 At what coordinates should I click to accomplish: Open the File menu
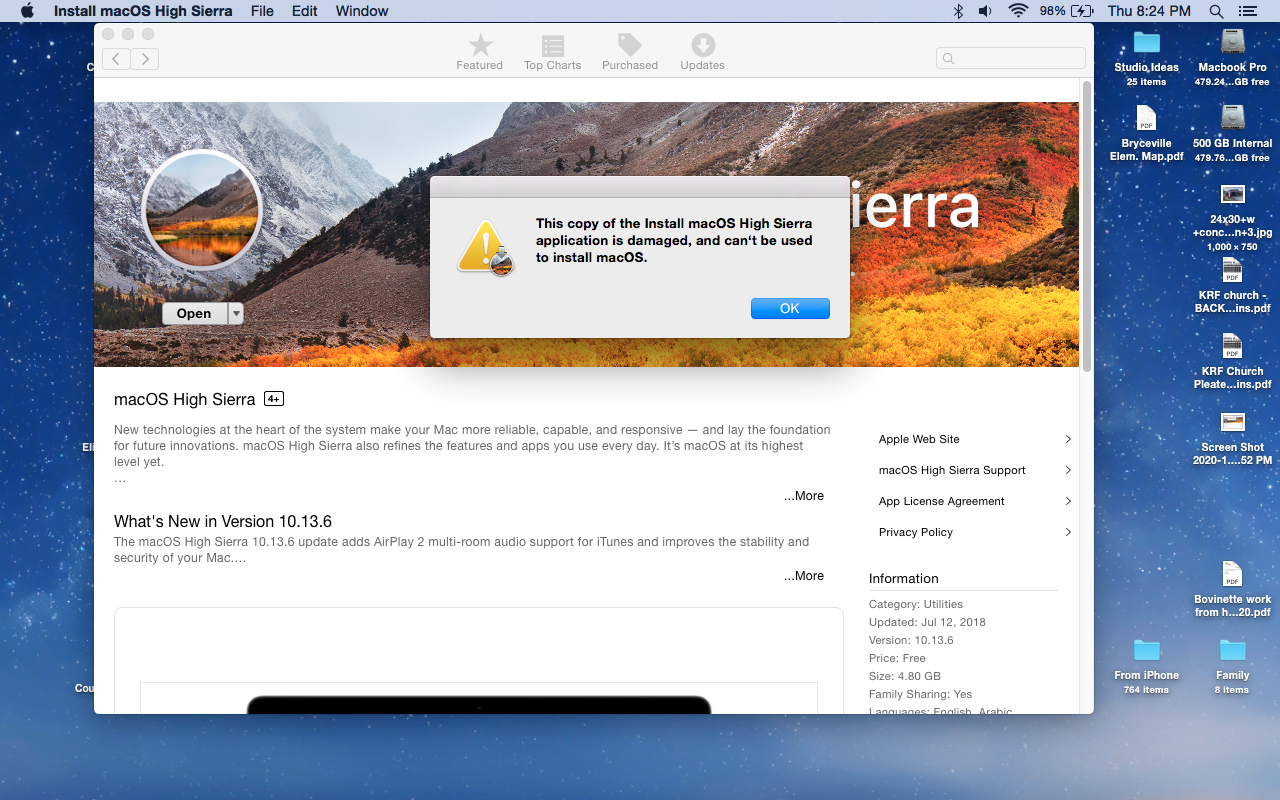[x=262, y=11]
